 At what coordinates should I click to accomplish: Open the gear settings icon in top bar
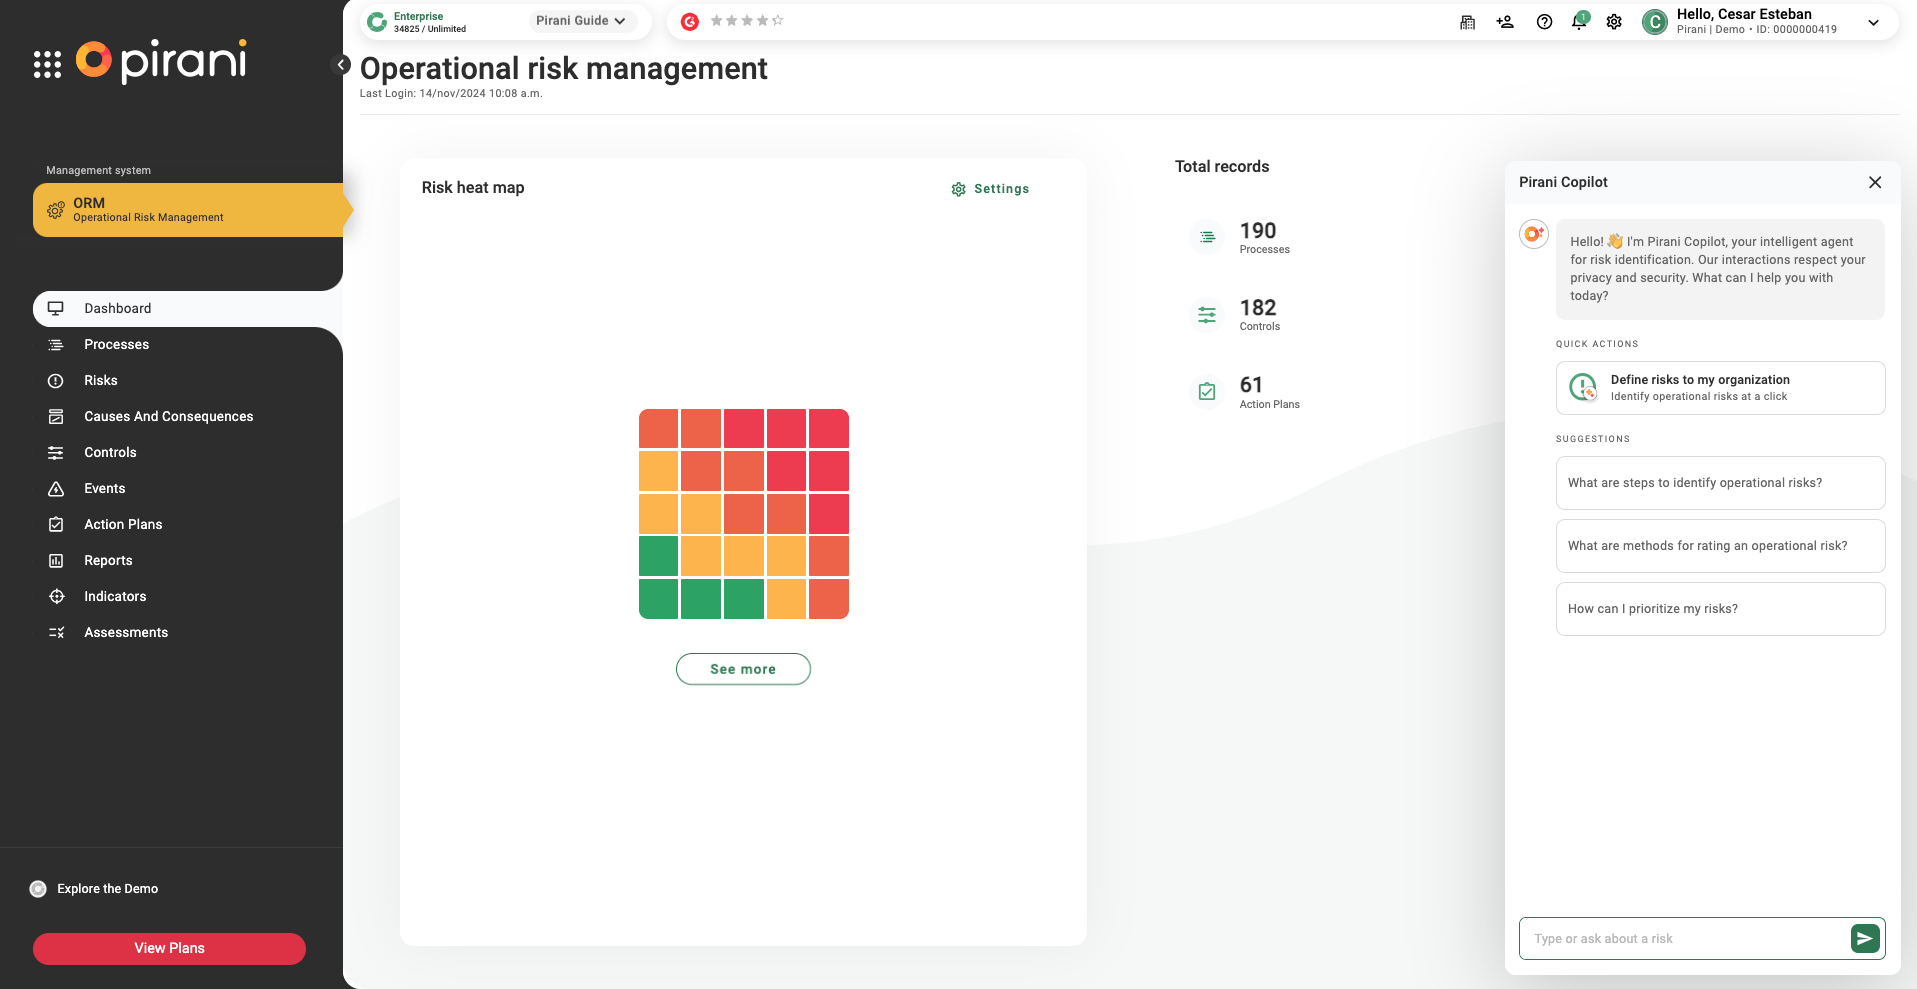click(x=1614, y=22)
